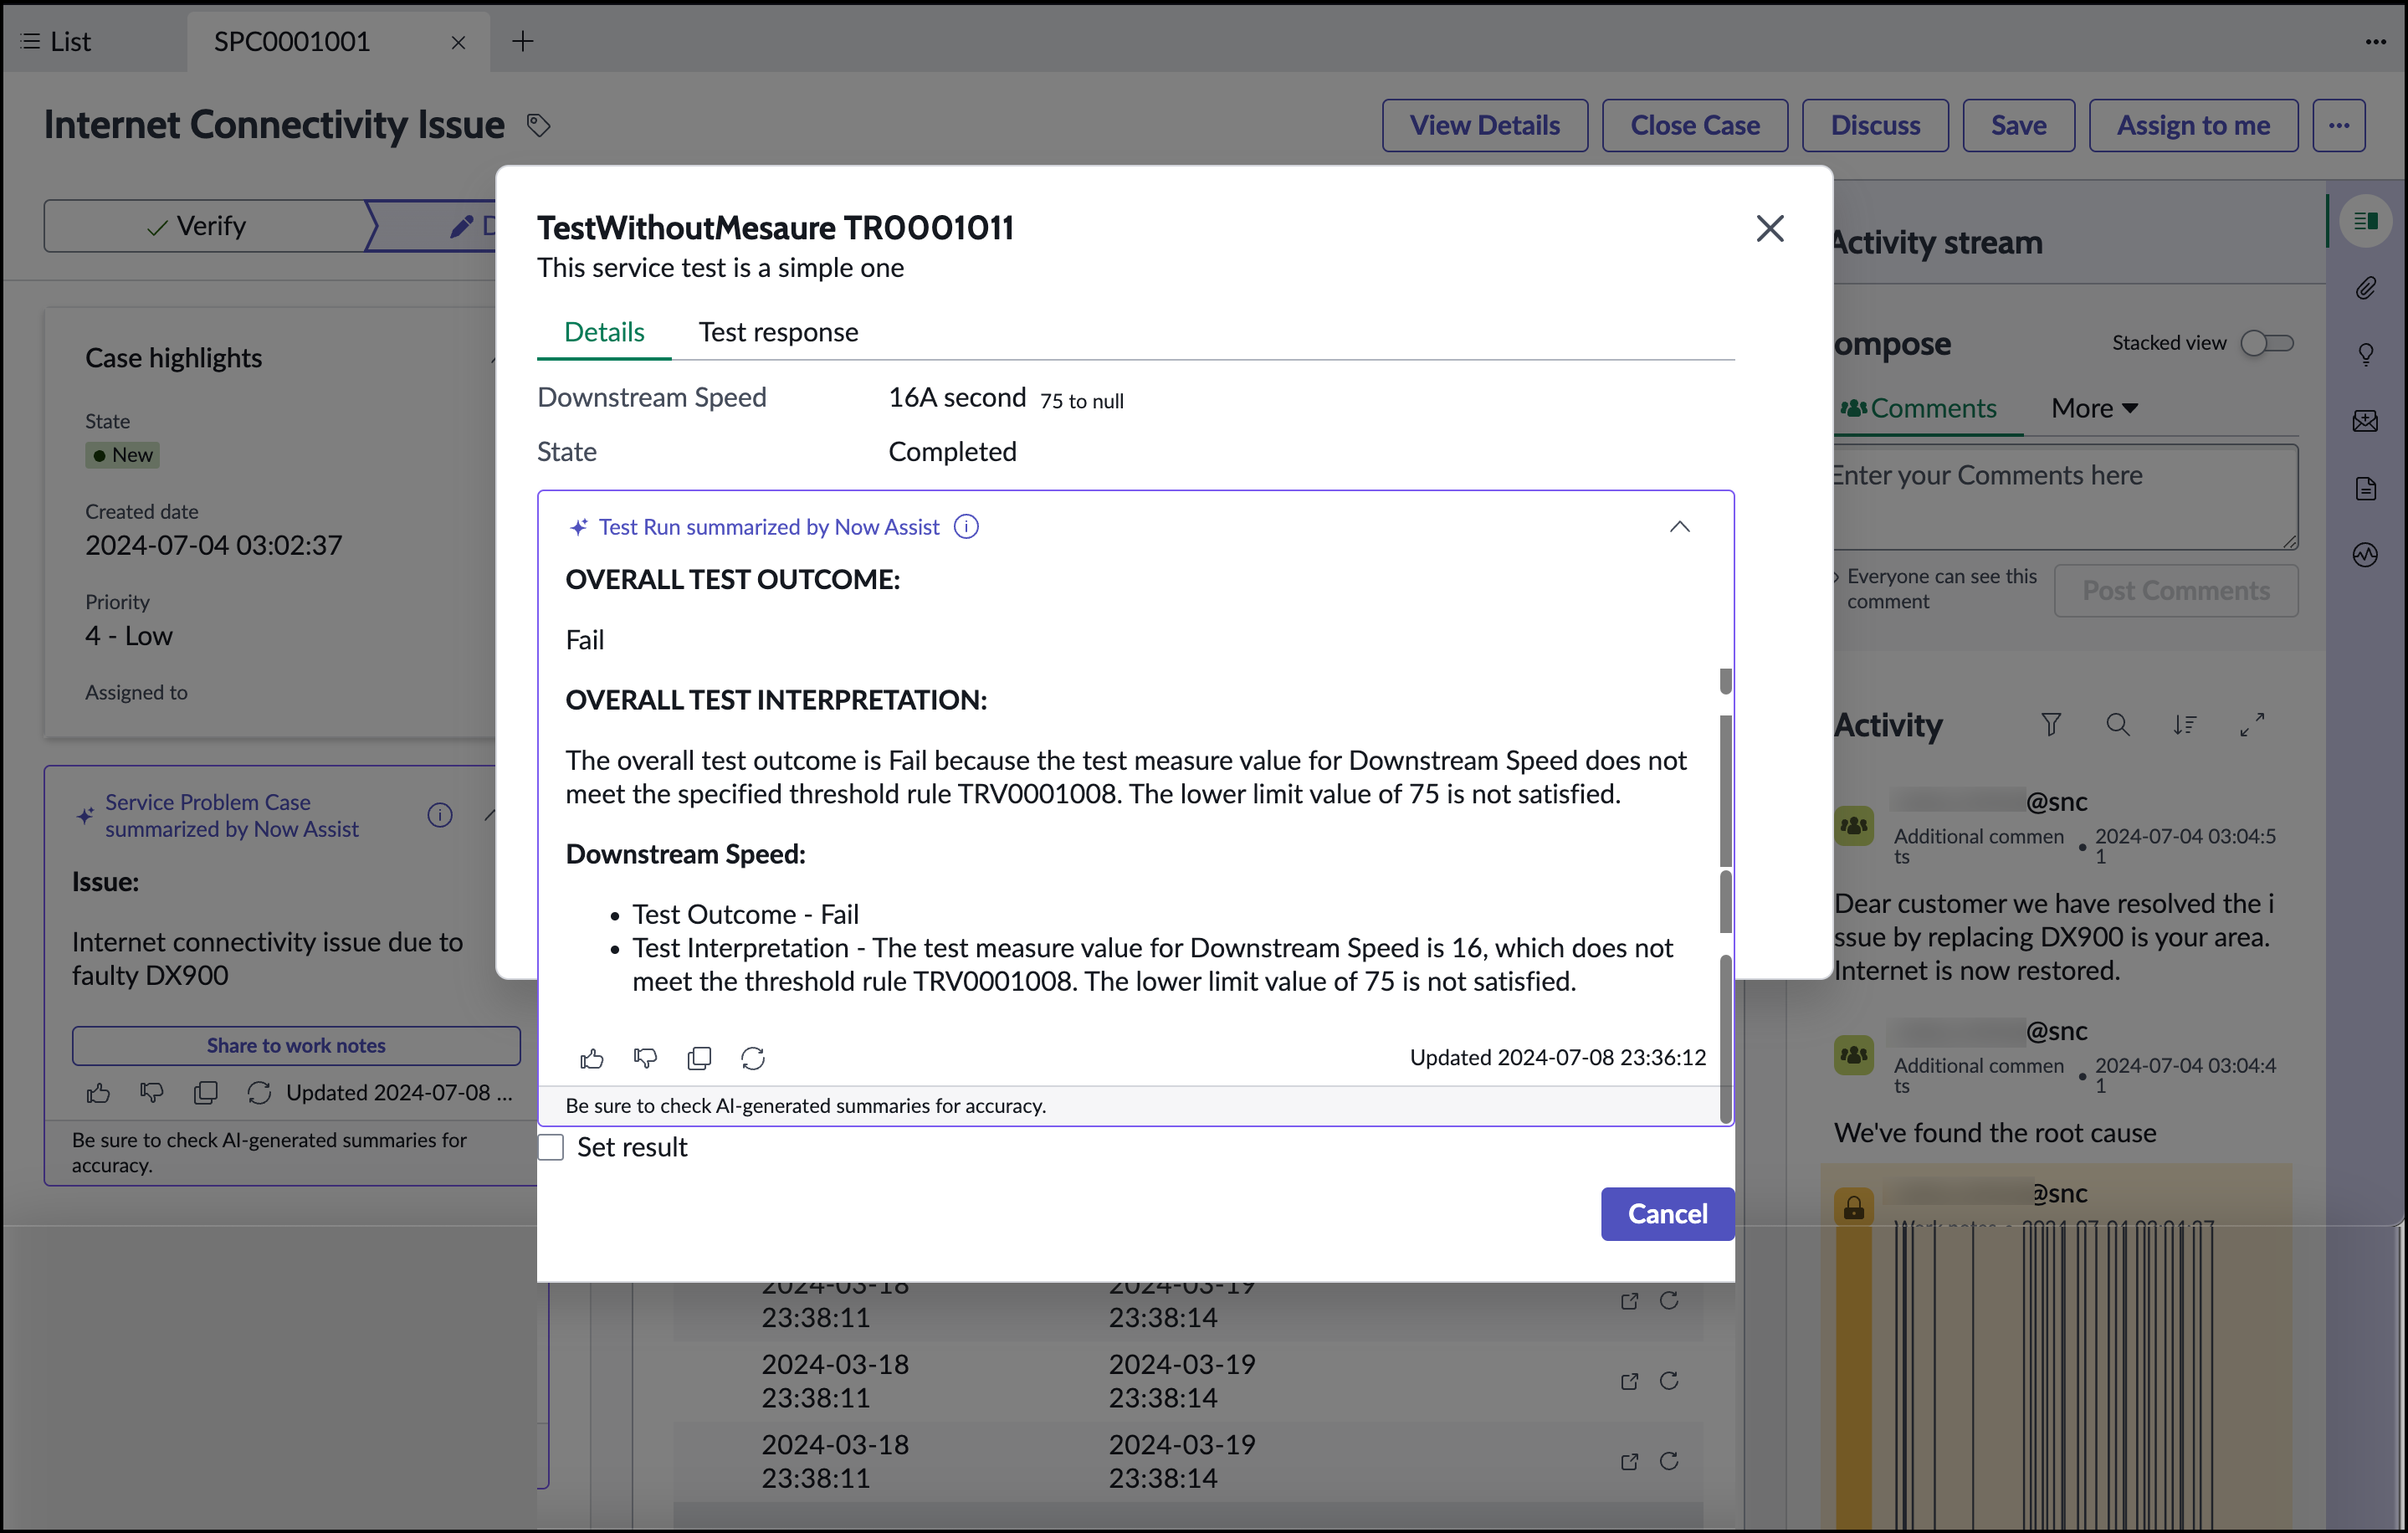Sort the Activity entries
This screenshot has width=2408, height=1533.
pos(2184,724)
